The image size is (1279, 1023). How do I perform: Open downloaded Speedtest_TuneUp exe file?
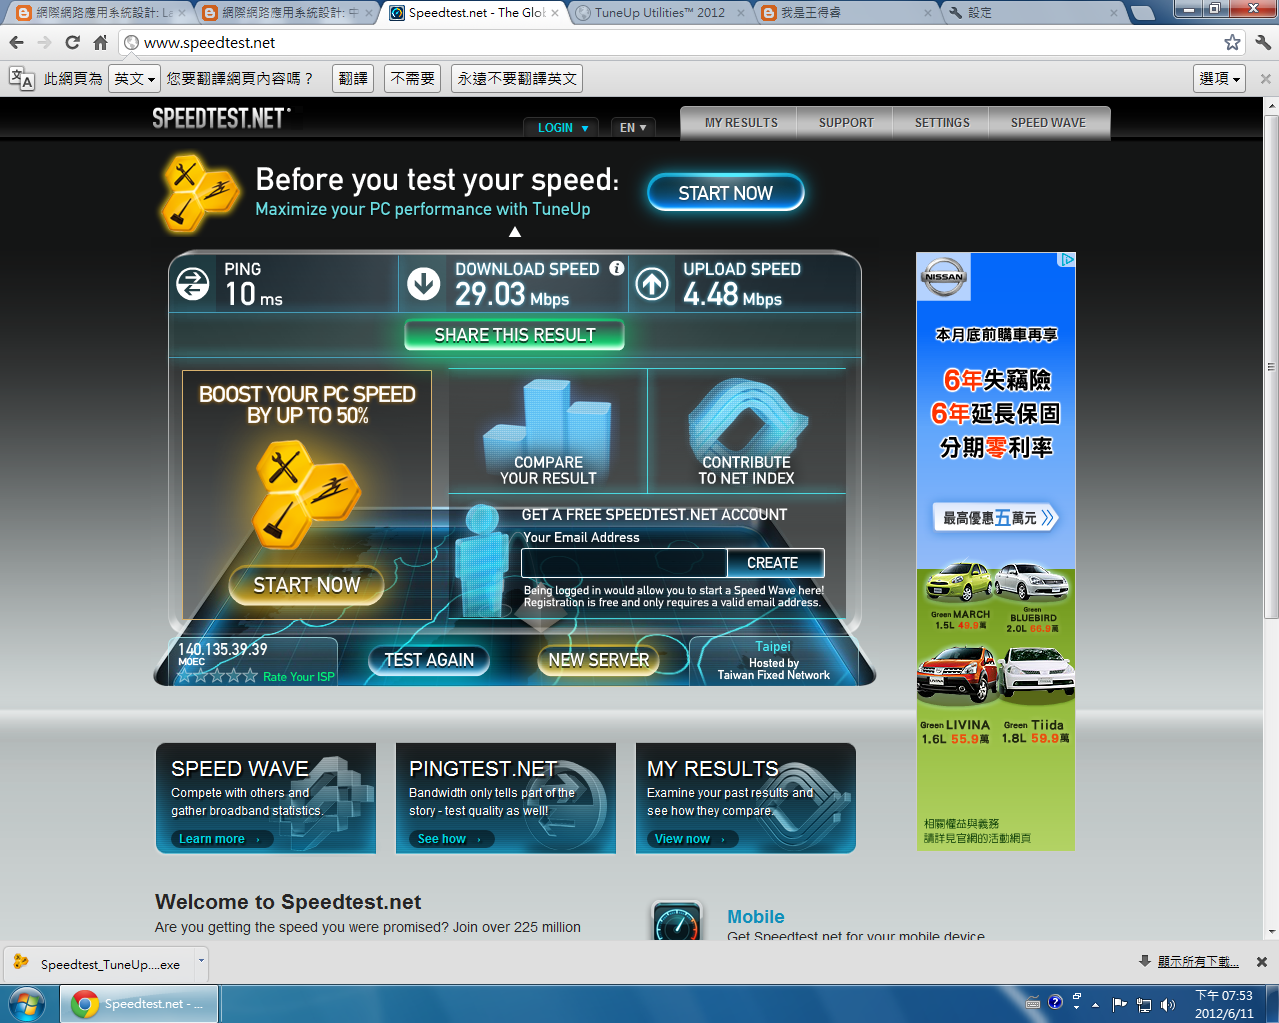tap(98, 964)
